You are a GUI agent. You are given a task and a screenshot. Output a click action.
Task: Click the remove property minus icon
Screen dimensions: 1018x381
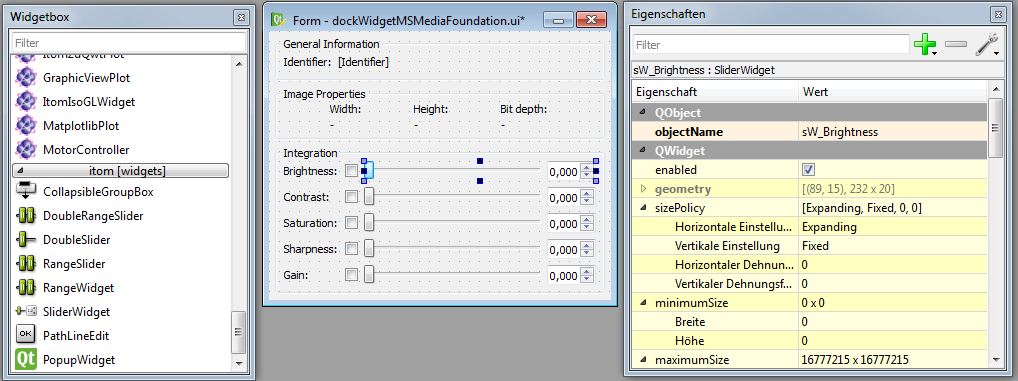point(956,44)
